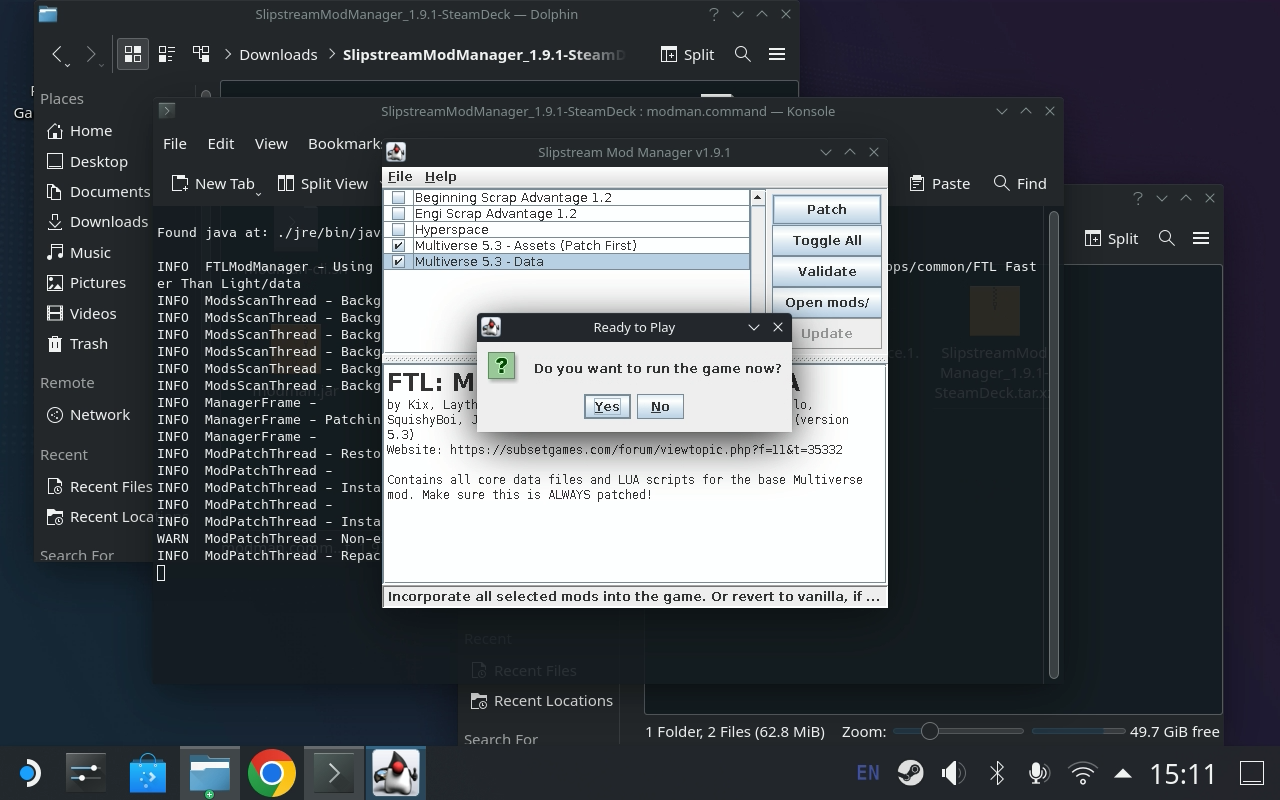
Task: Open Slipstream File menu
Action: pos(400,176)
